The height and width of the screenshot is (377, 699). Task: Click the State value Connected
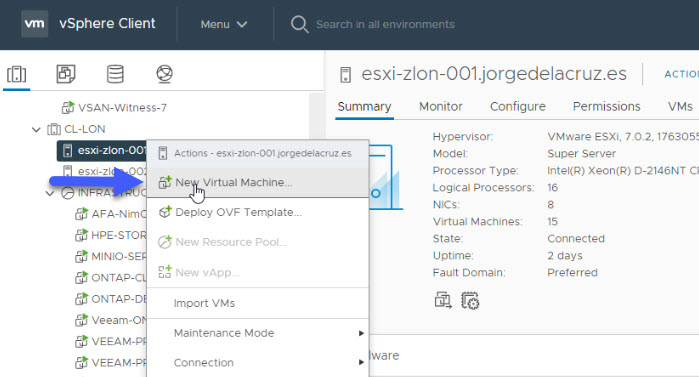point(576,238)
